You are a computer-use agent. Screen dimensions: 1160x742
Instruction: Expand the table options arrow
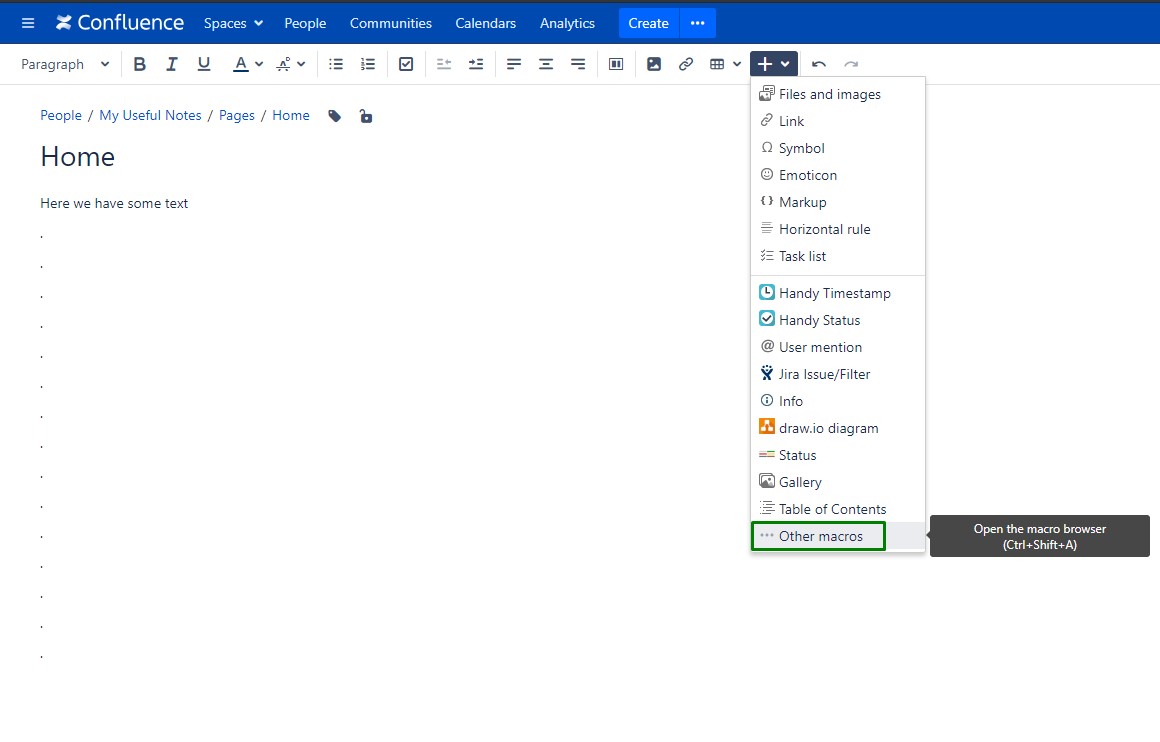(x=737, y=64)
